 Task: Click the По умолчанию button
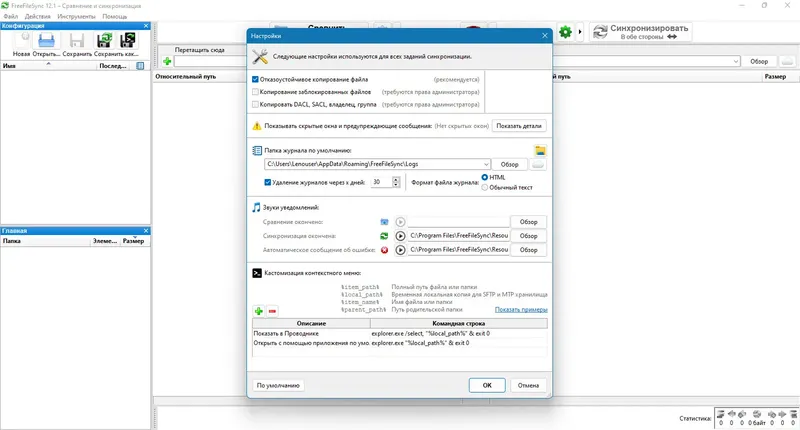coord(278,386)
